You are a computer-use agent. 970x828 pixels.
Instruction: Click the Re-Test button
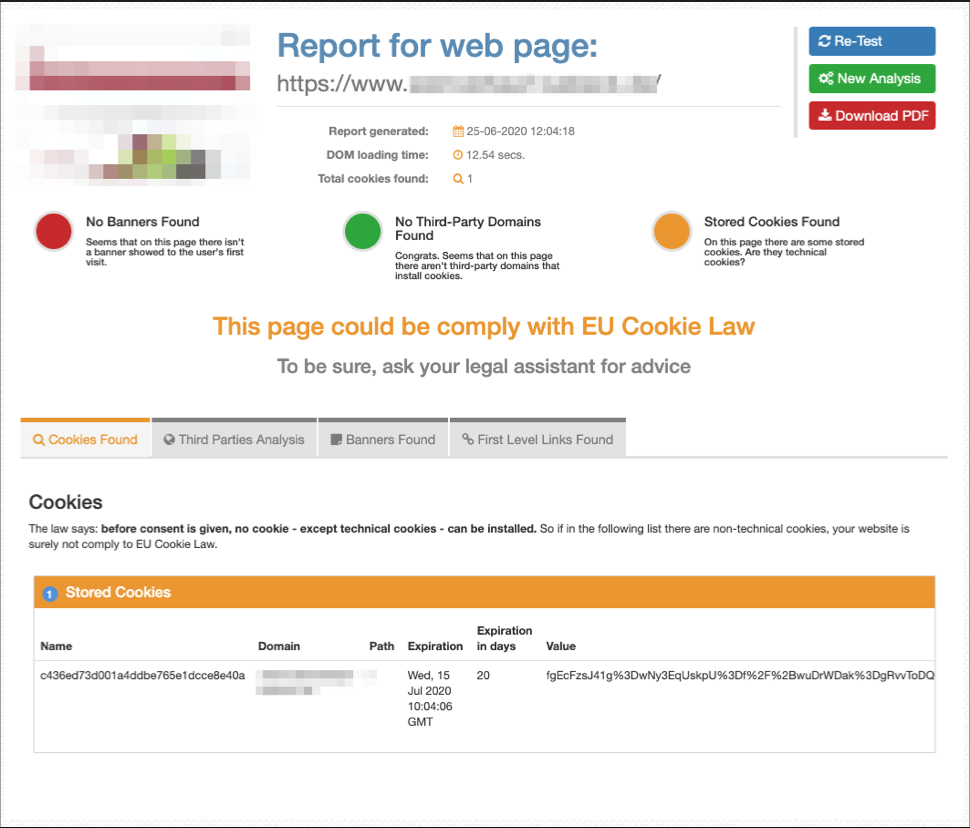tap(872, 41)
